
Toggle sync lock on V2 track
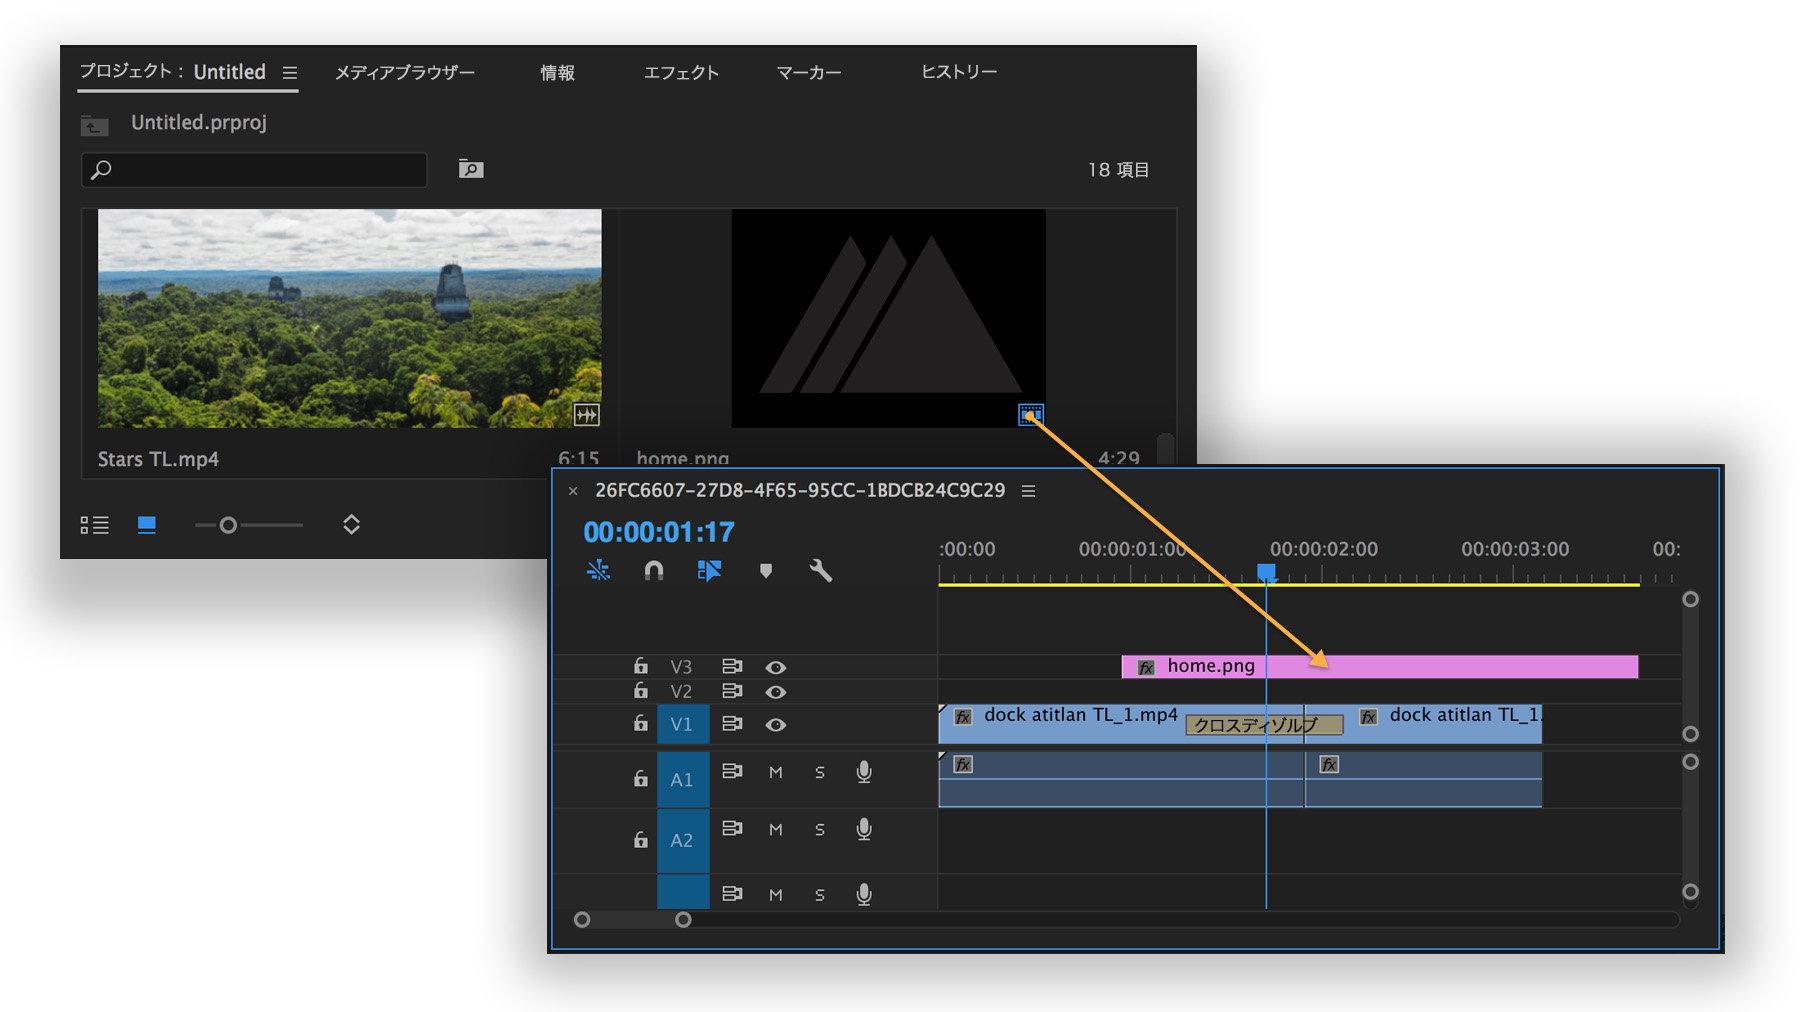coord(732,691)
